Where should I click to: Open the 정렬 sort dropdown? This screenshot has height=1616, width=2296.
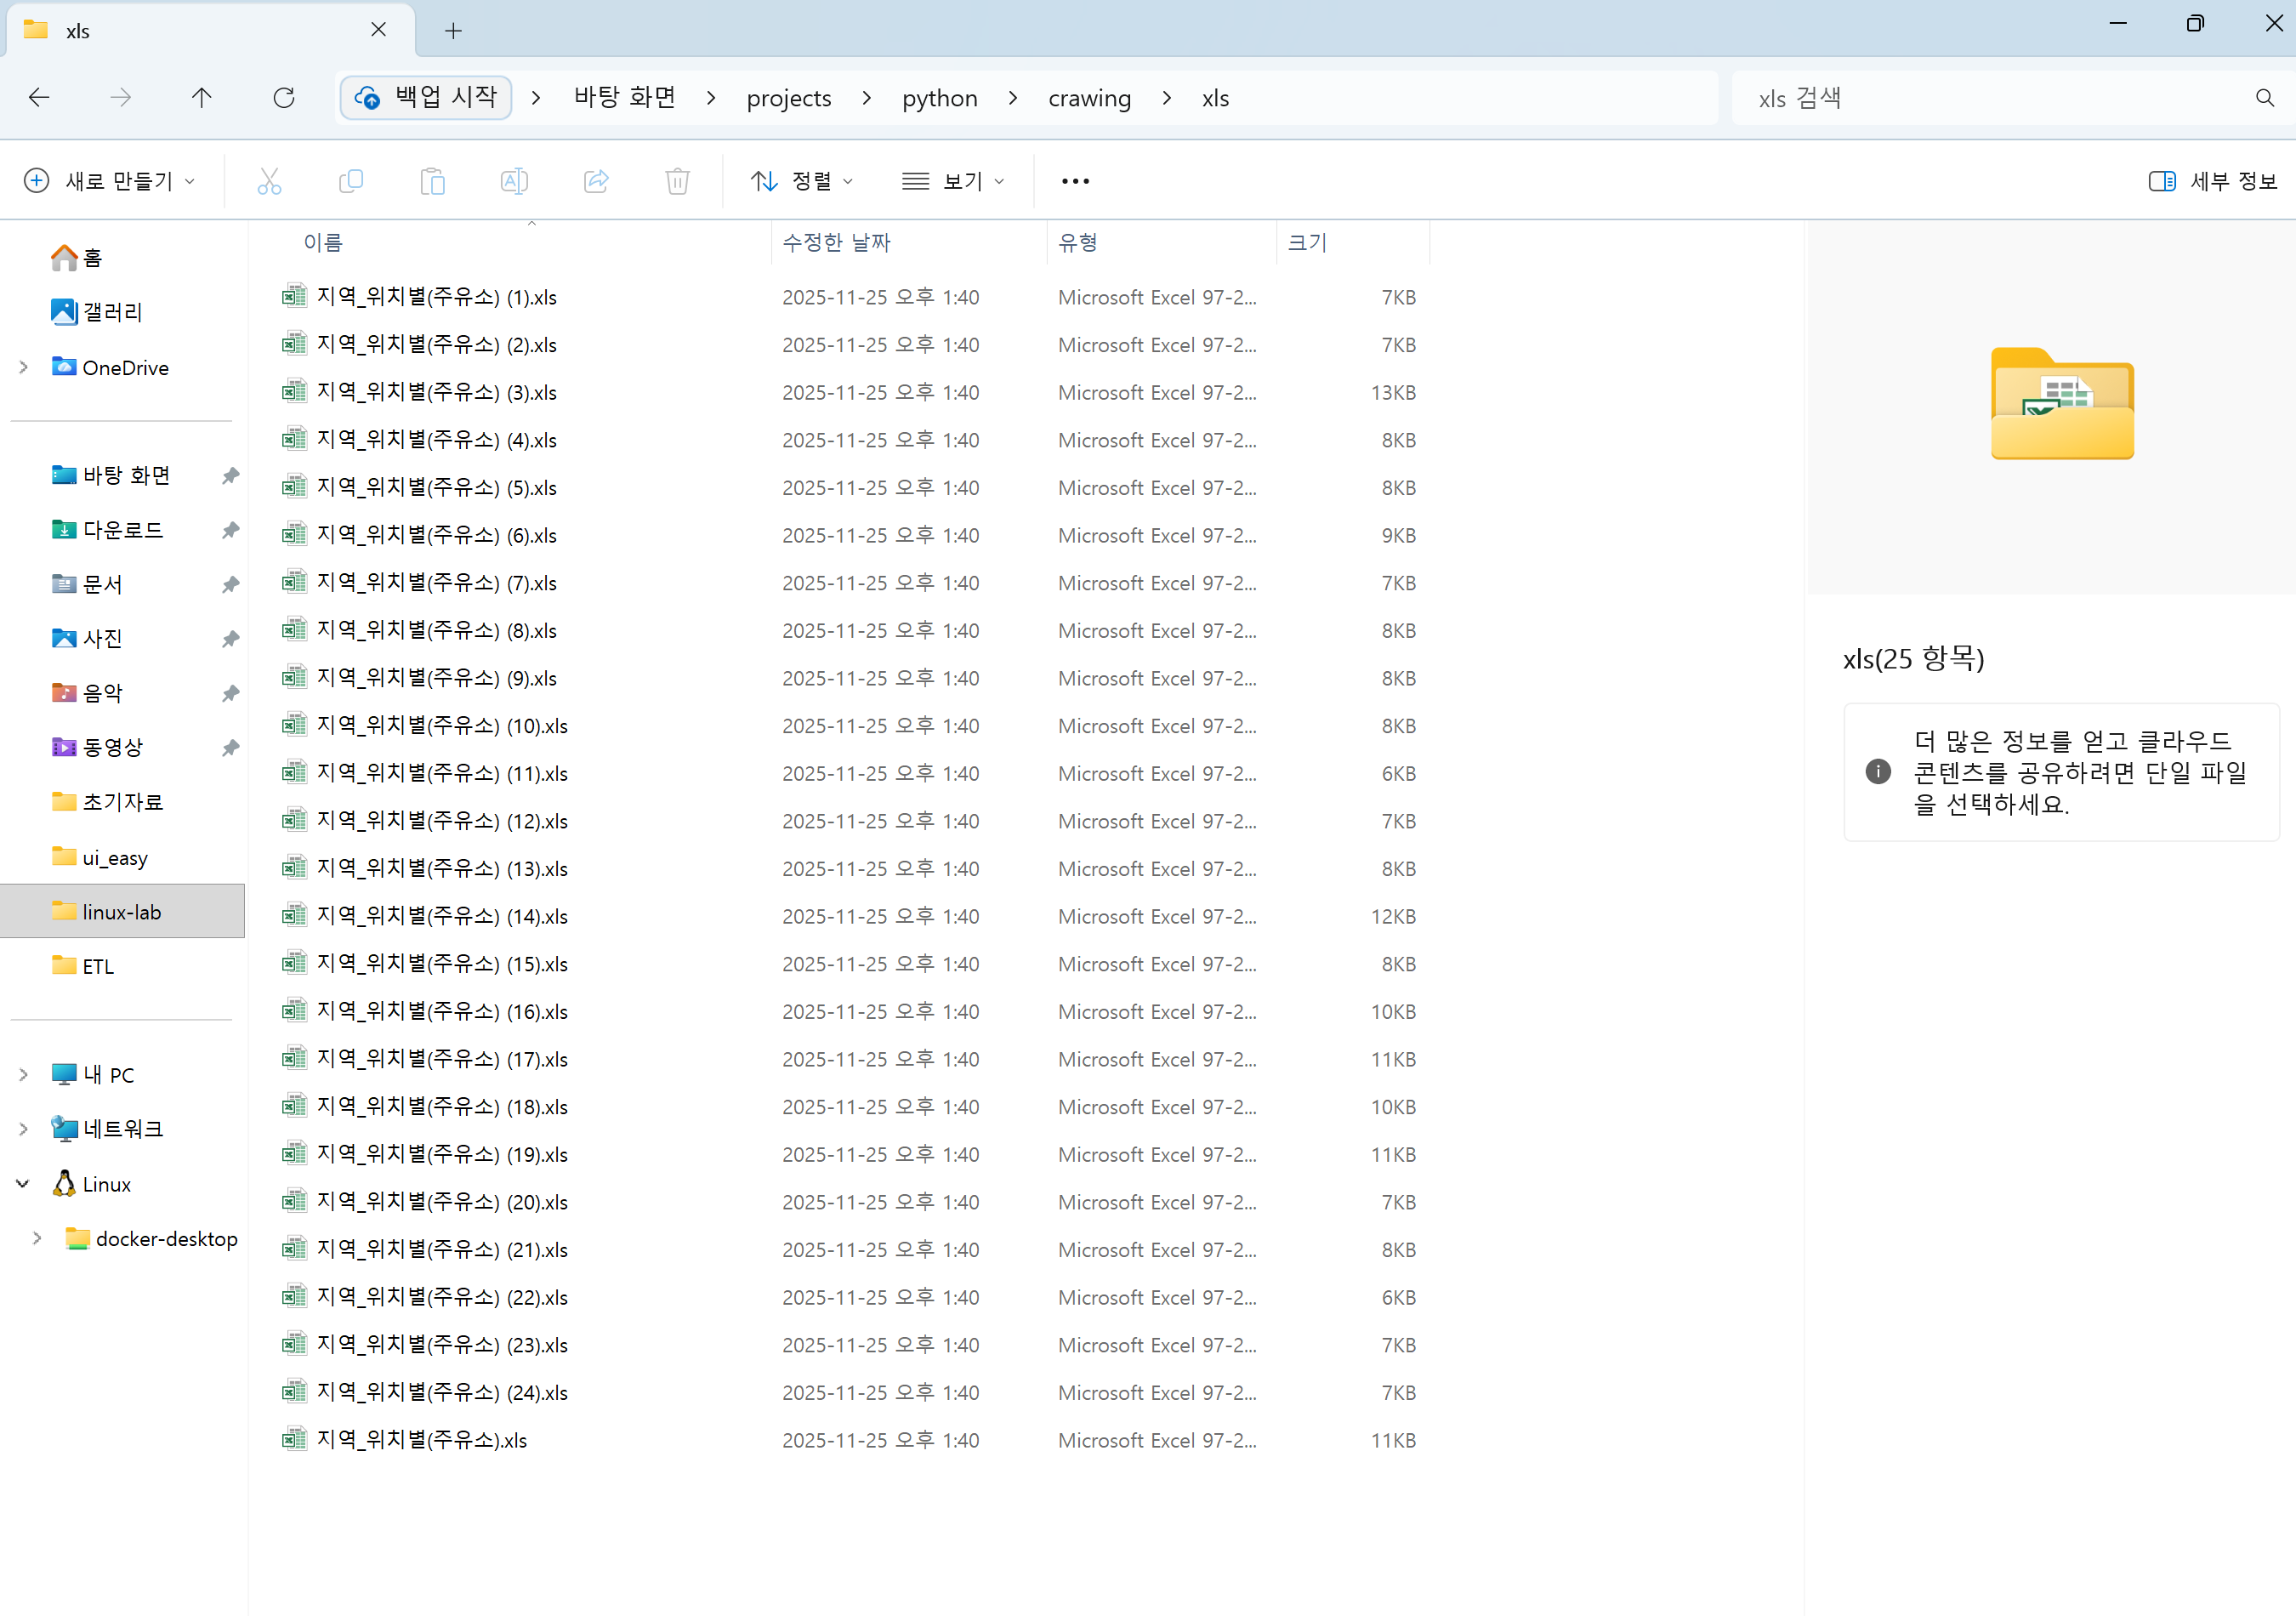pyautogui.click(x=802, y=181)
